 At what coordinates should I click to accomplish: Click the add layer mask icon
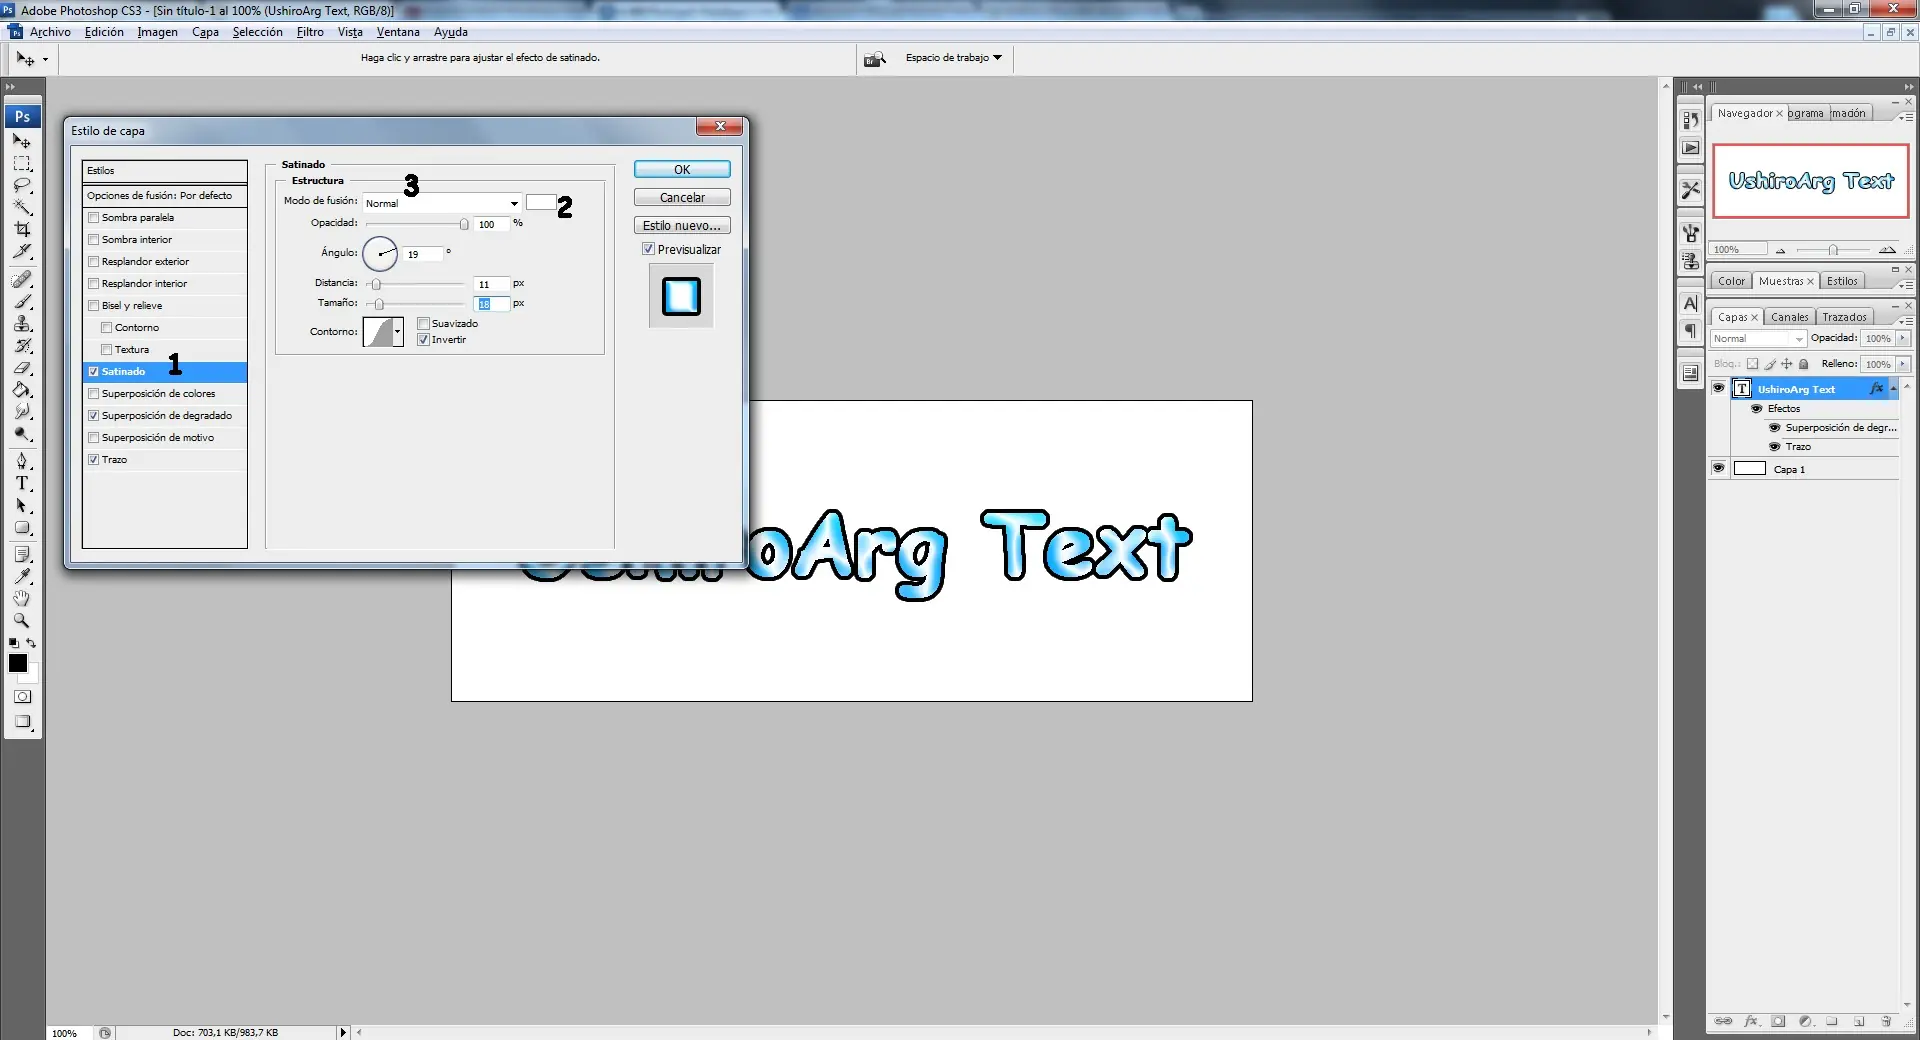click(x=1778, y=1021)
